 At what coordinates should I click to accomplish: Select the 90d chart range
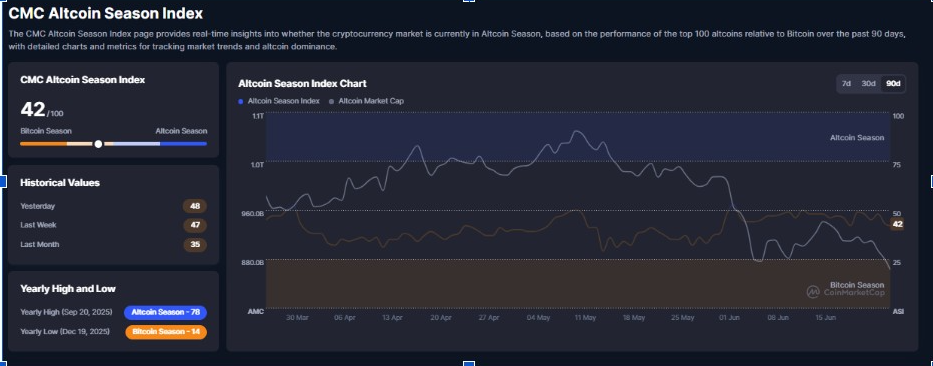point(893,84)
